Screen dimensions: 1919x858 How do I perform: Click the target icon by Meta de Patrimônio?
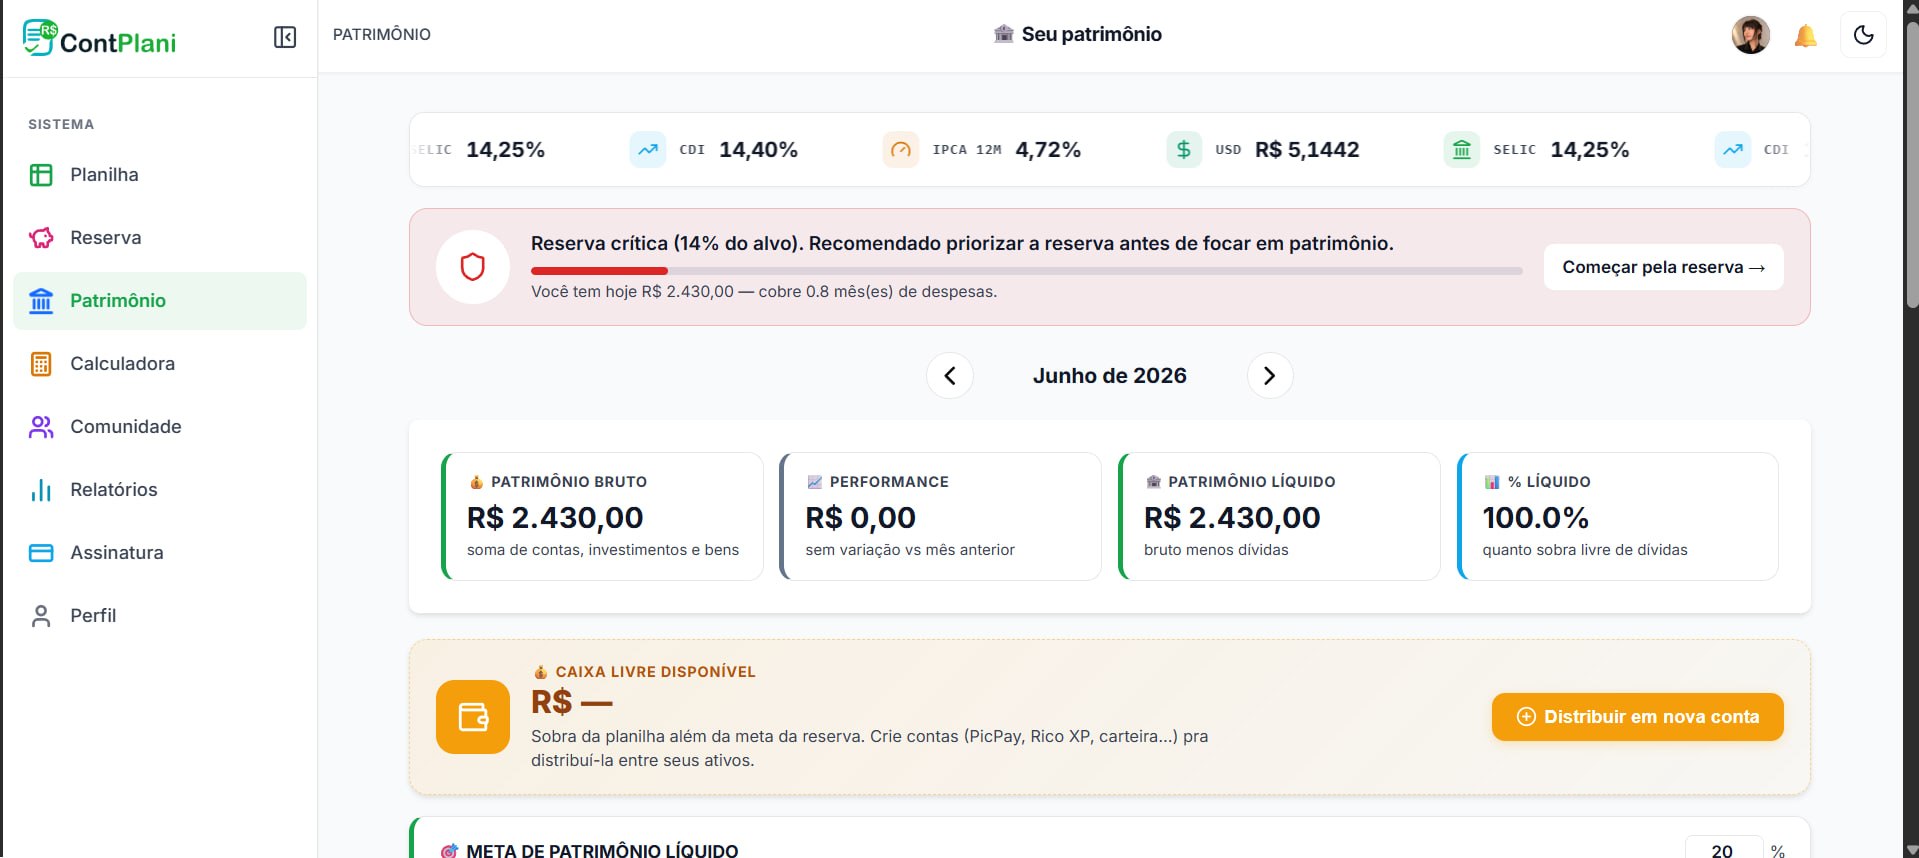pos(450,851)
